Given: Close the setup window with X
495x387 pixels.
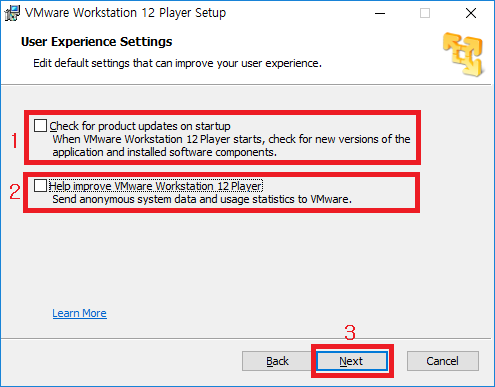Looking at the screenshot, I should [471, 13].
